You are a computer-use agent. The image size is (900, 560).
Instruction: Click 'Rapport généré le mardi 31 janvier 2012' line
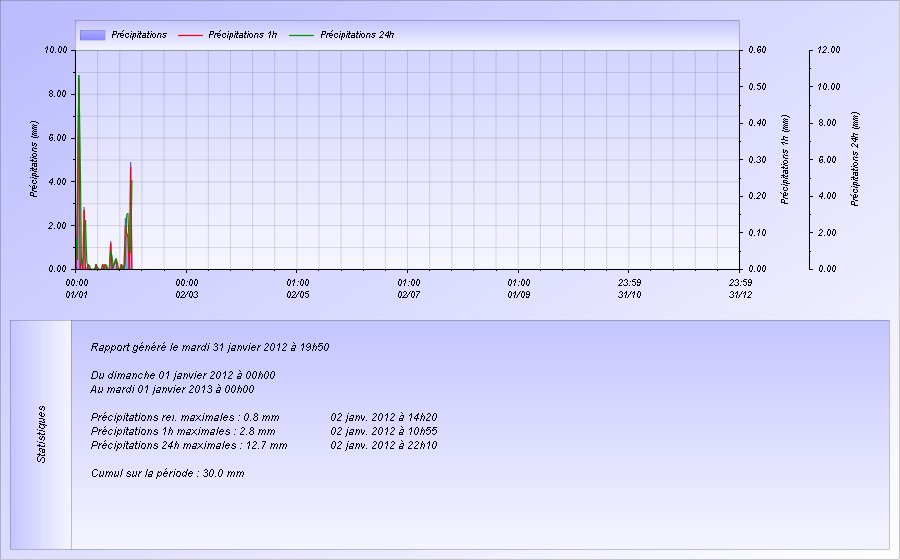tap(210, 347)
